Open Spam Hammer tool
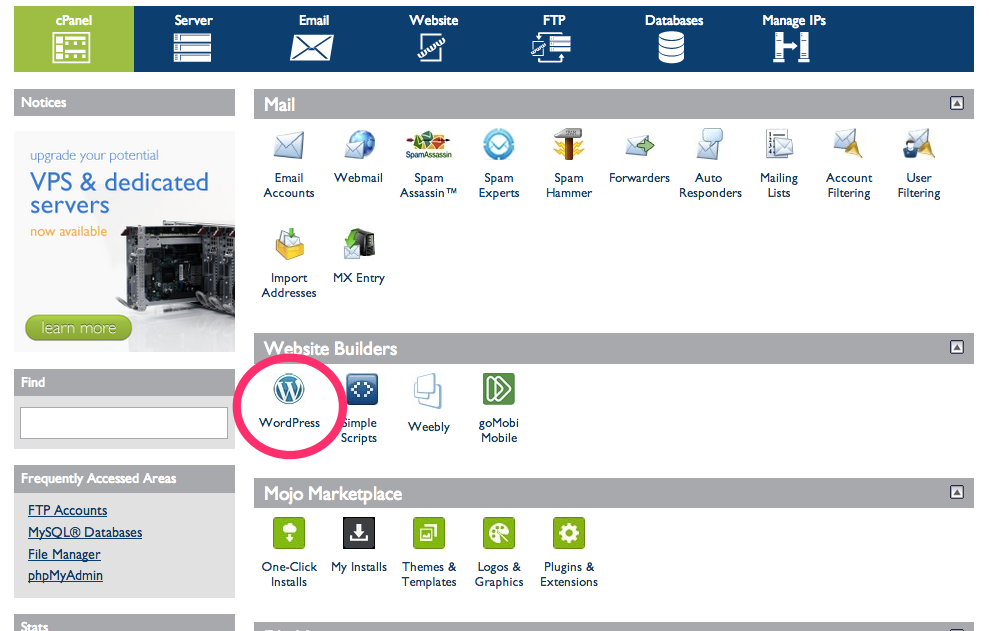Image resolution: width=989 pixels, height=631 pixels. 568,164
